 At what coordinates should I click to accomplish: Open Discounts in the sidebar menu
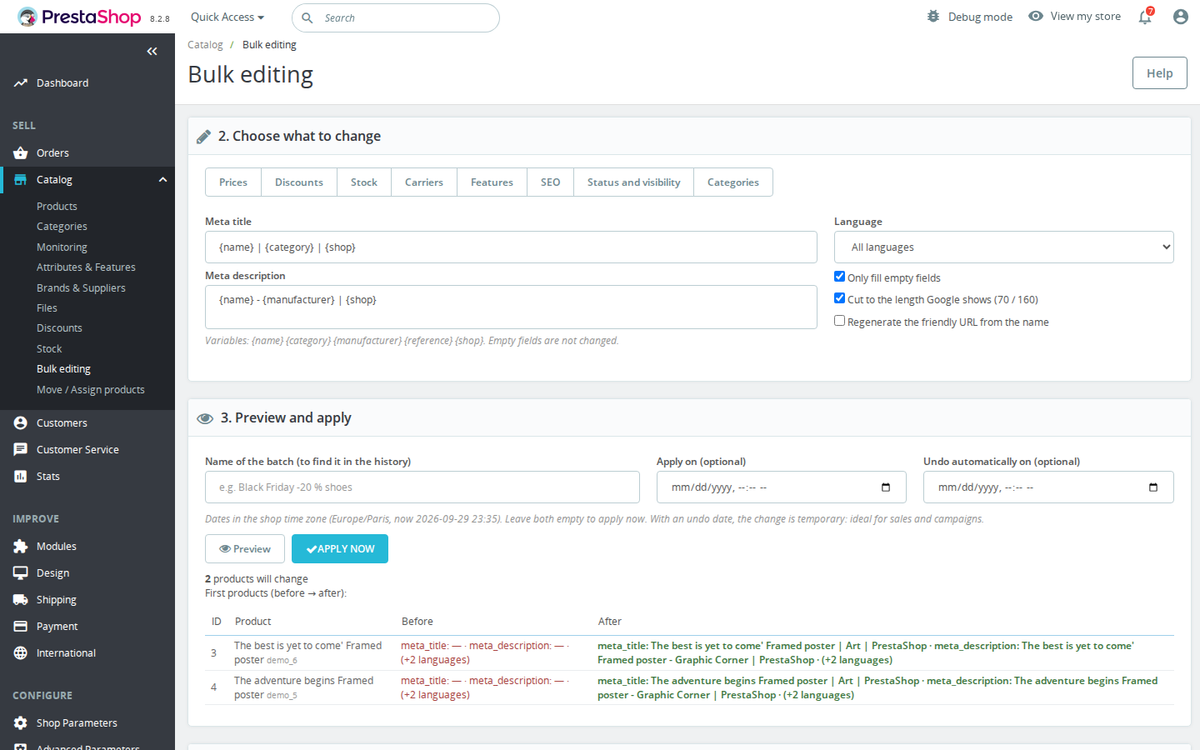(60, 328)
